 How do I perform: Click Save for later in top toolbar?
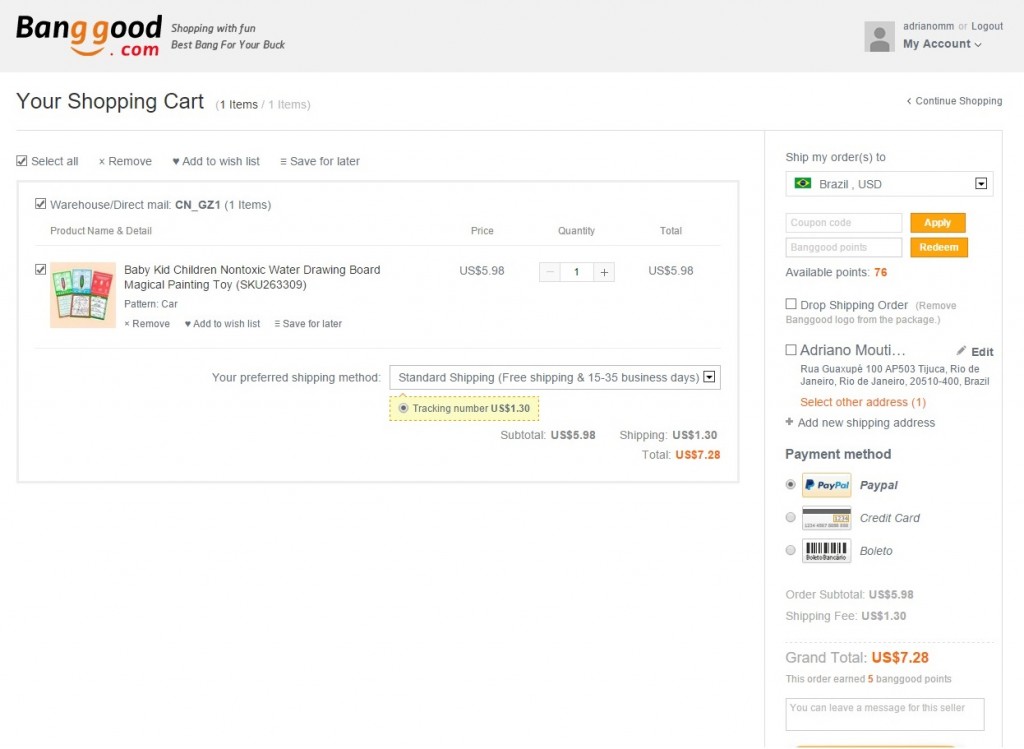coord(320,161)
